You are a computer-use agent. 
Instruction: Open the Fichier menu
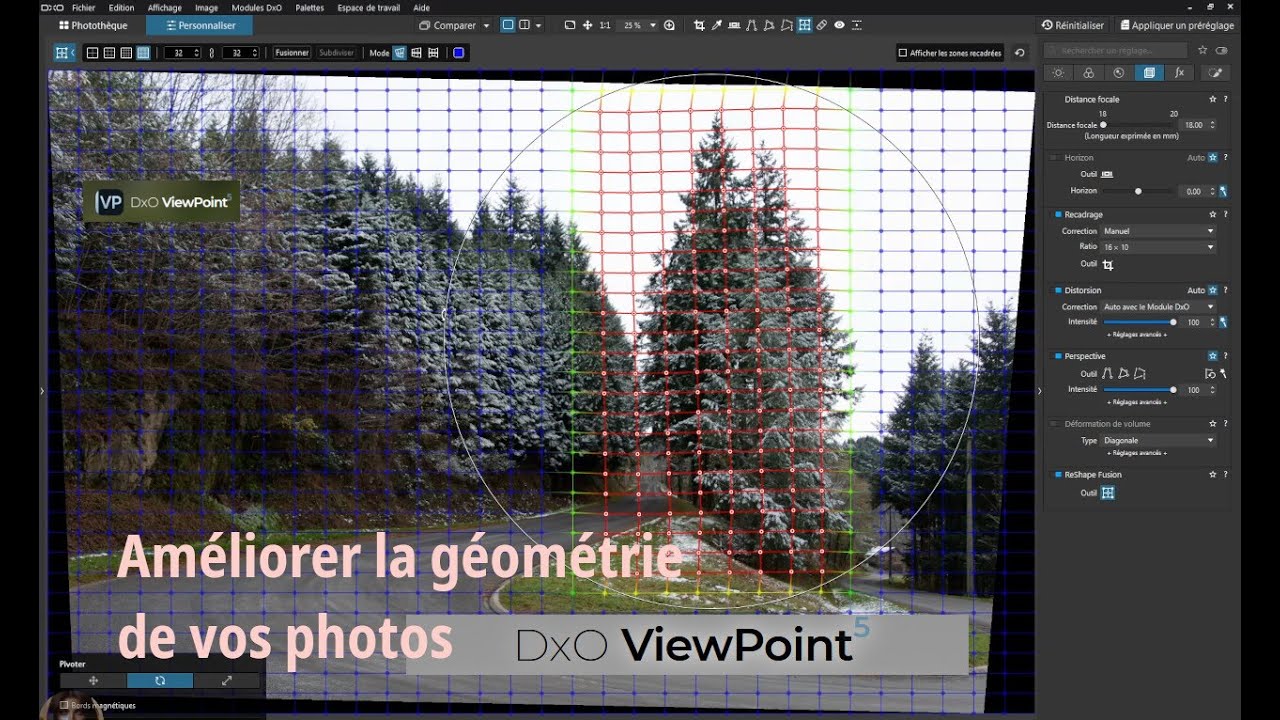pos(84,7)
